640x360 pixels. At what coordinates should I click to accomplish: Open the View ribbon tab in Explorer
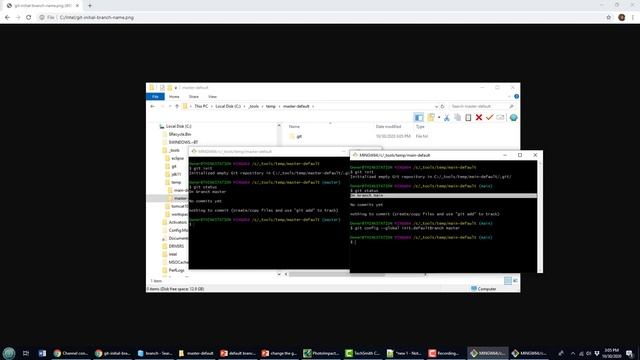pyautogui.click(x=212, y=97)
